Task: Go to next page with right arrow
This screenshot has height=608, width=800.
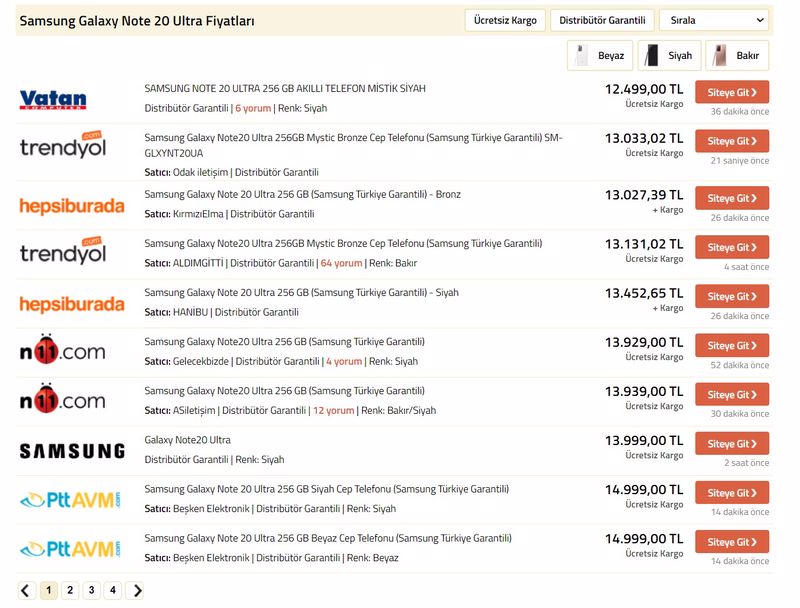Action: pos(135,591)
